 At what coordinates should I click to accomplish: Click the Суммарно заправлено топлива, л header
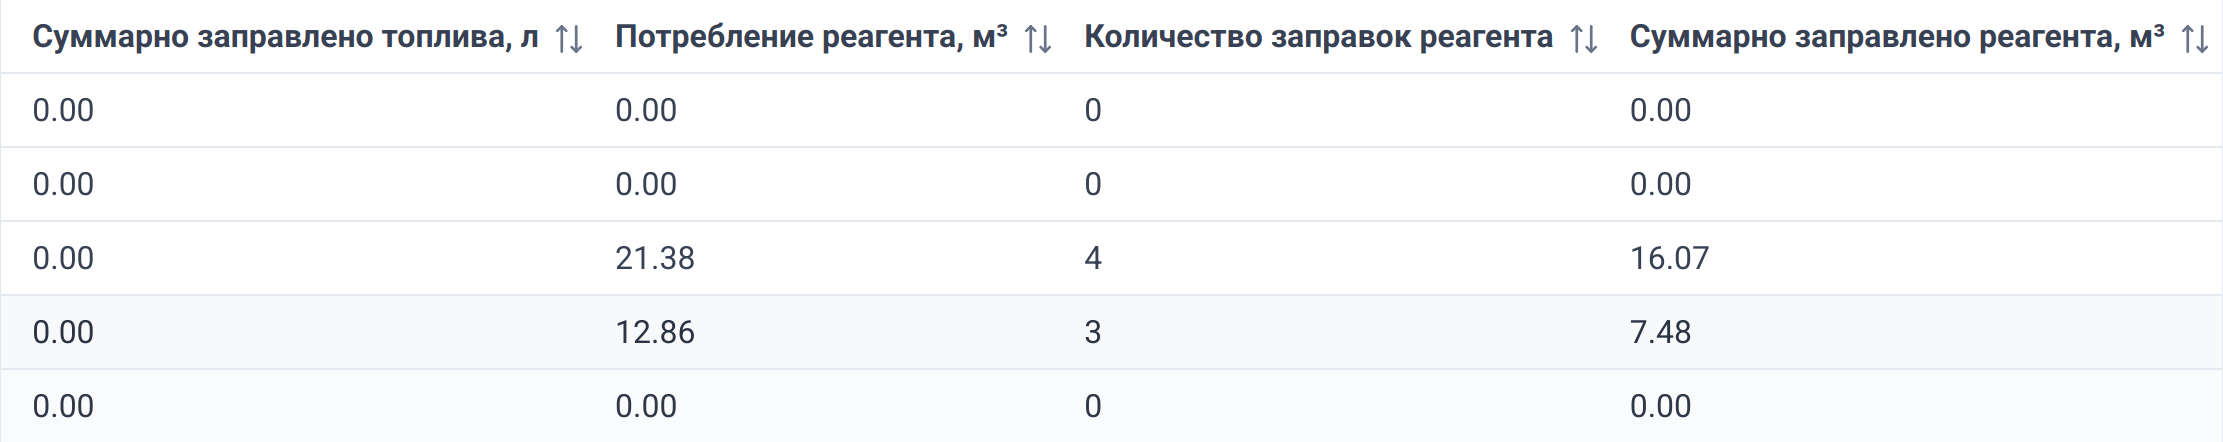pos(286,37)
